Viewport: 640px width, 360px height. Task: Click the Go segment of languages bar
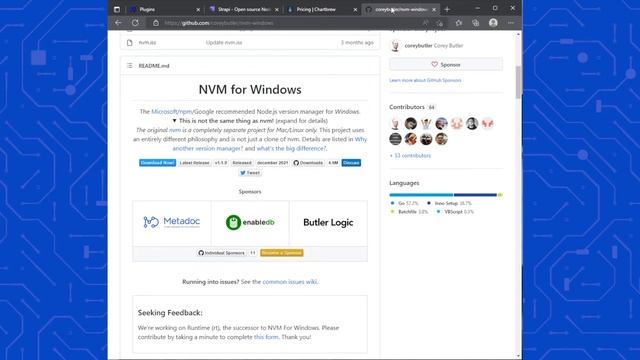(x=421, y=195)
